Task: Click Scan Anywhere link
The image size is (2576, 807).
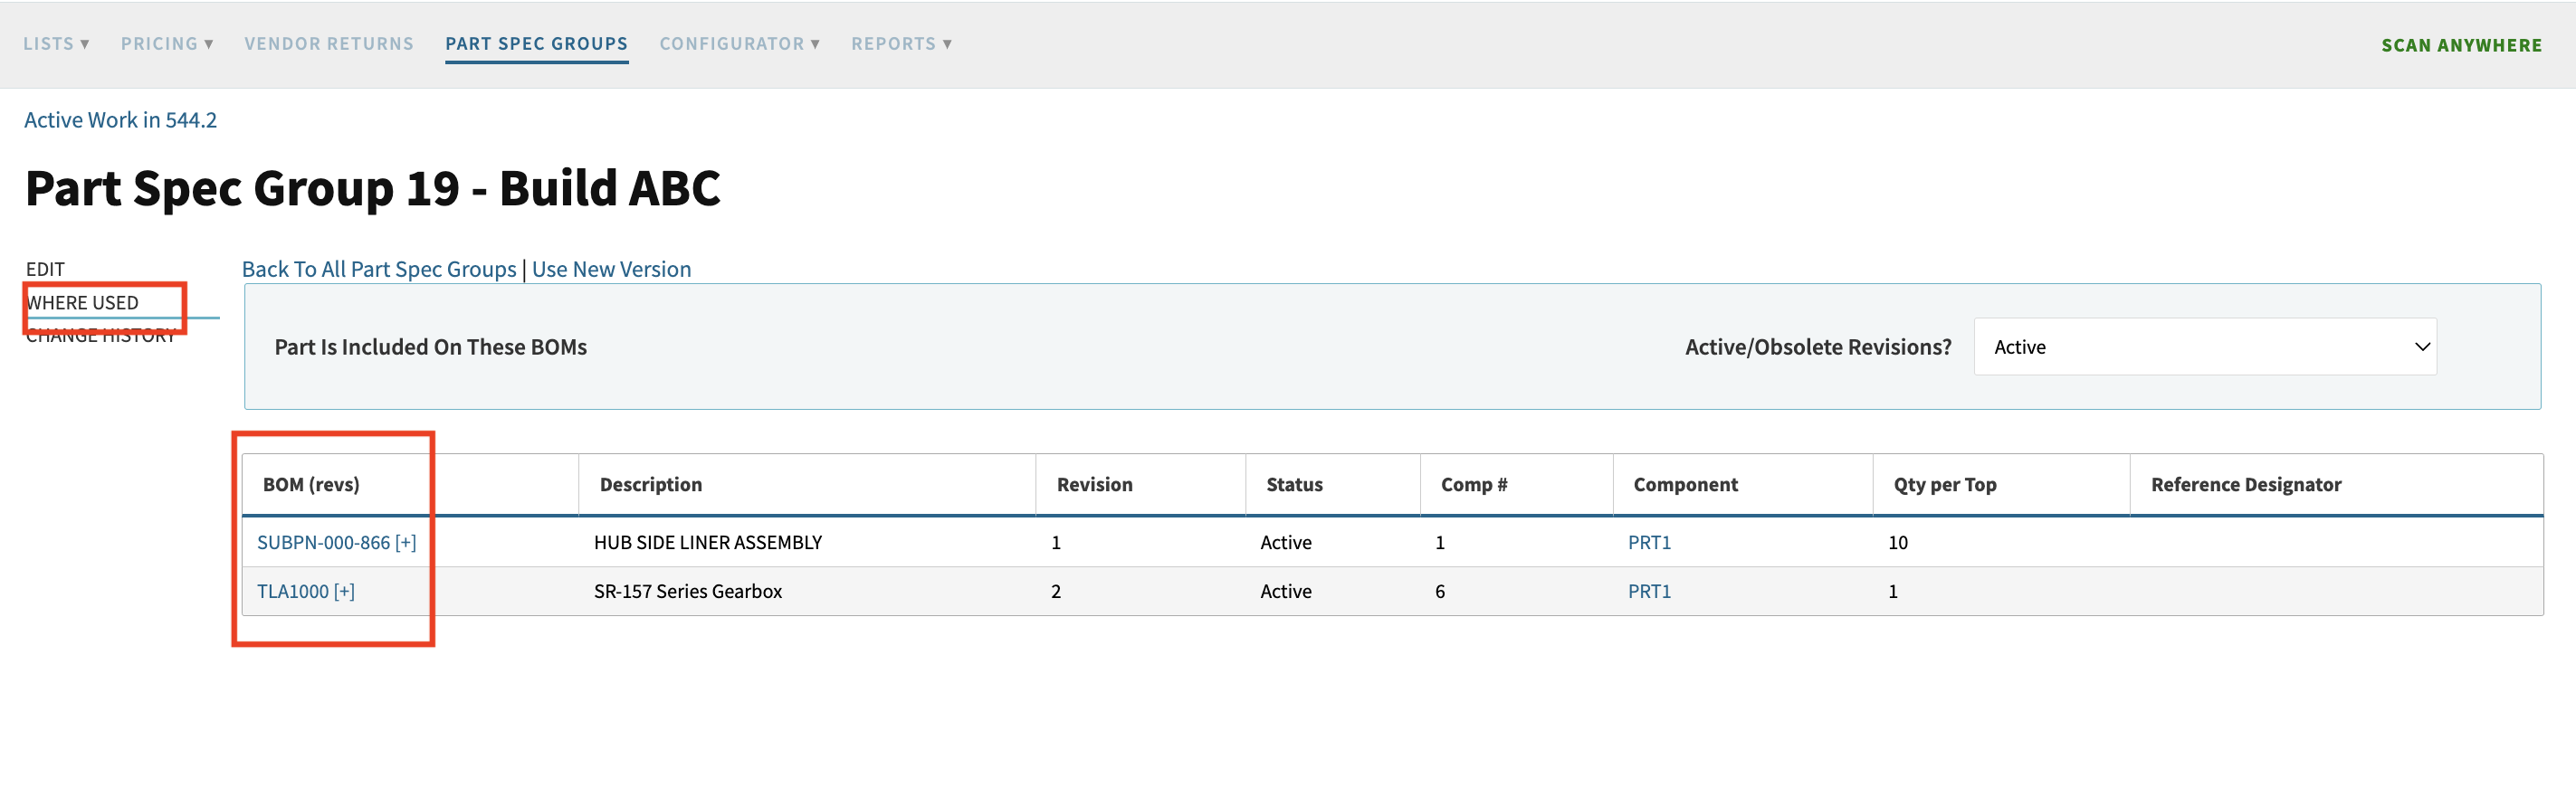Action: click(2460, 46)
